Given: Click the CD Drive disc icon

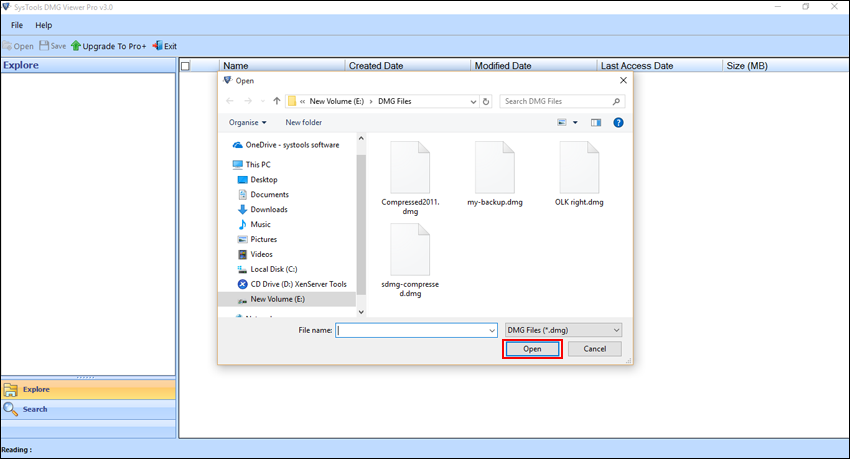Looking at the screenshot, I should click(x=242, y=284).
